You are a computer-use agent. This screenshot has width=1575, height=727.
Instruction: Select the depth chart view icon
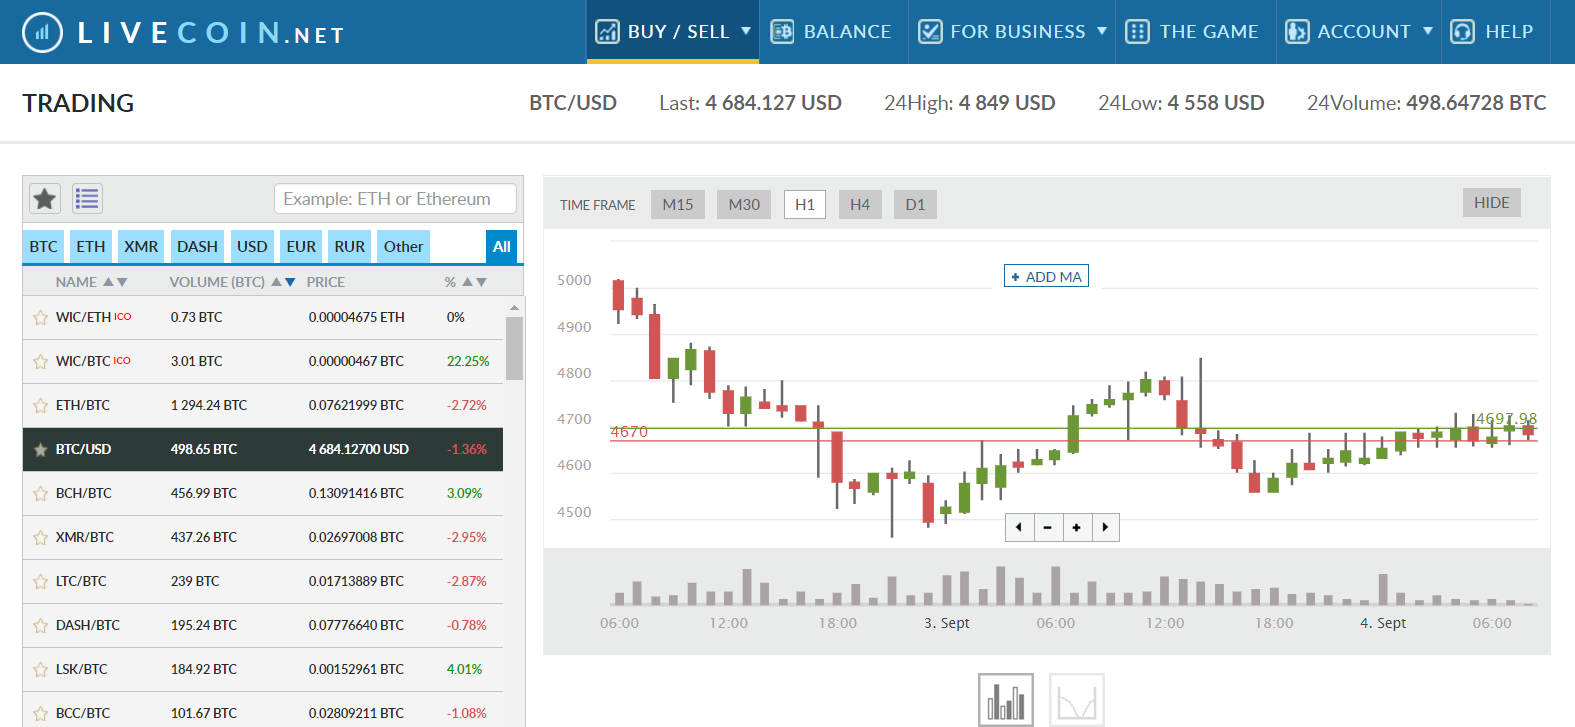[x=1077, y=700]
